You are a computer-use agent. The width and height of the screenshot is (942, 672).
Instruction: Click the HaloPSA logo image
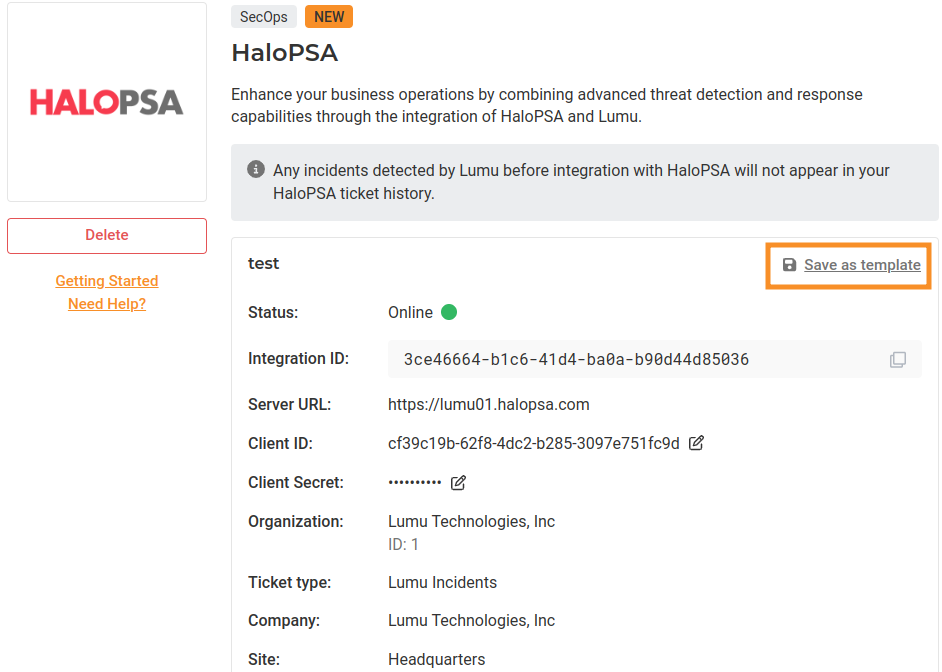[107, 102]
